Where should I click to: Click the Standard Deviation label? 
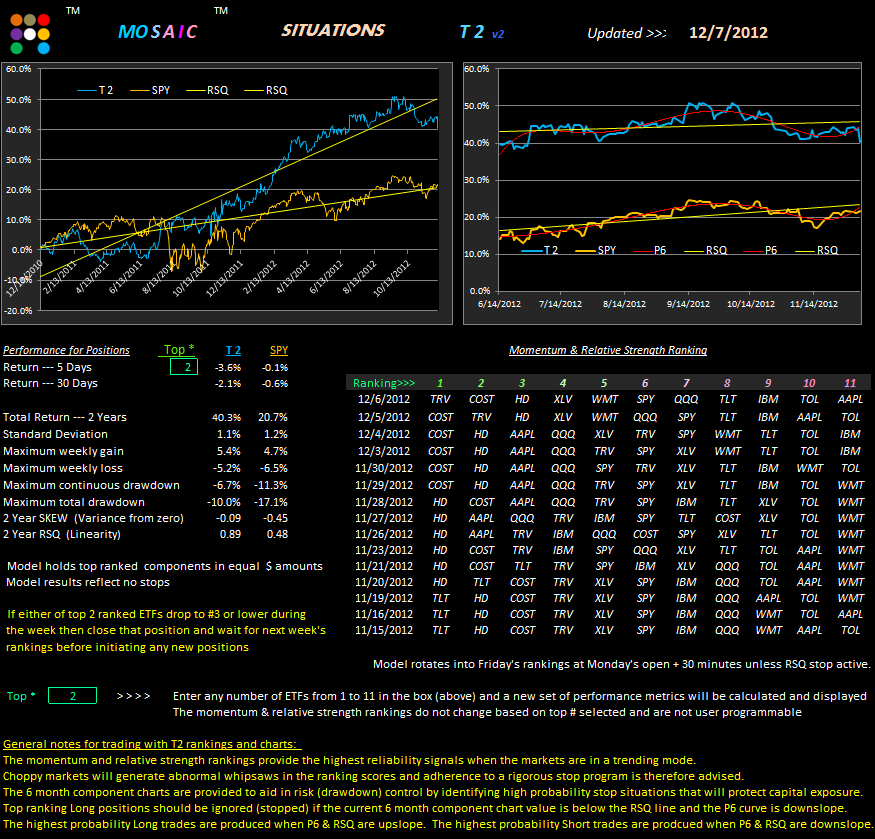(x=55, y=434)
